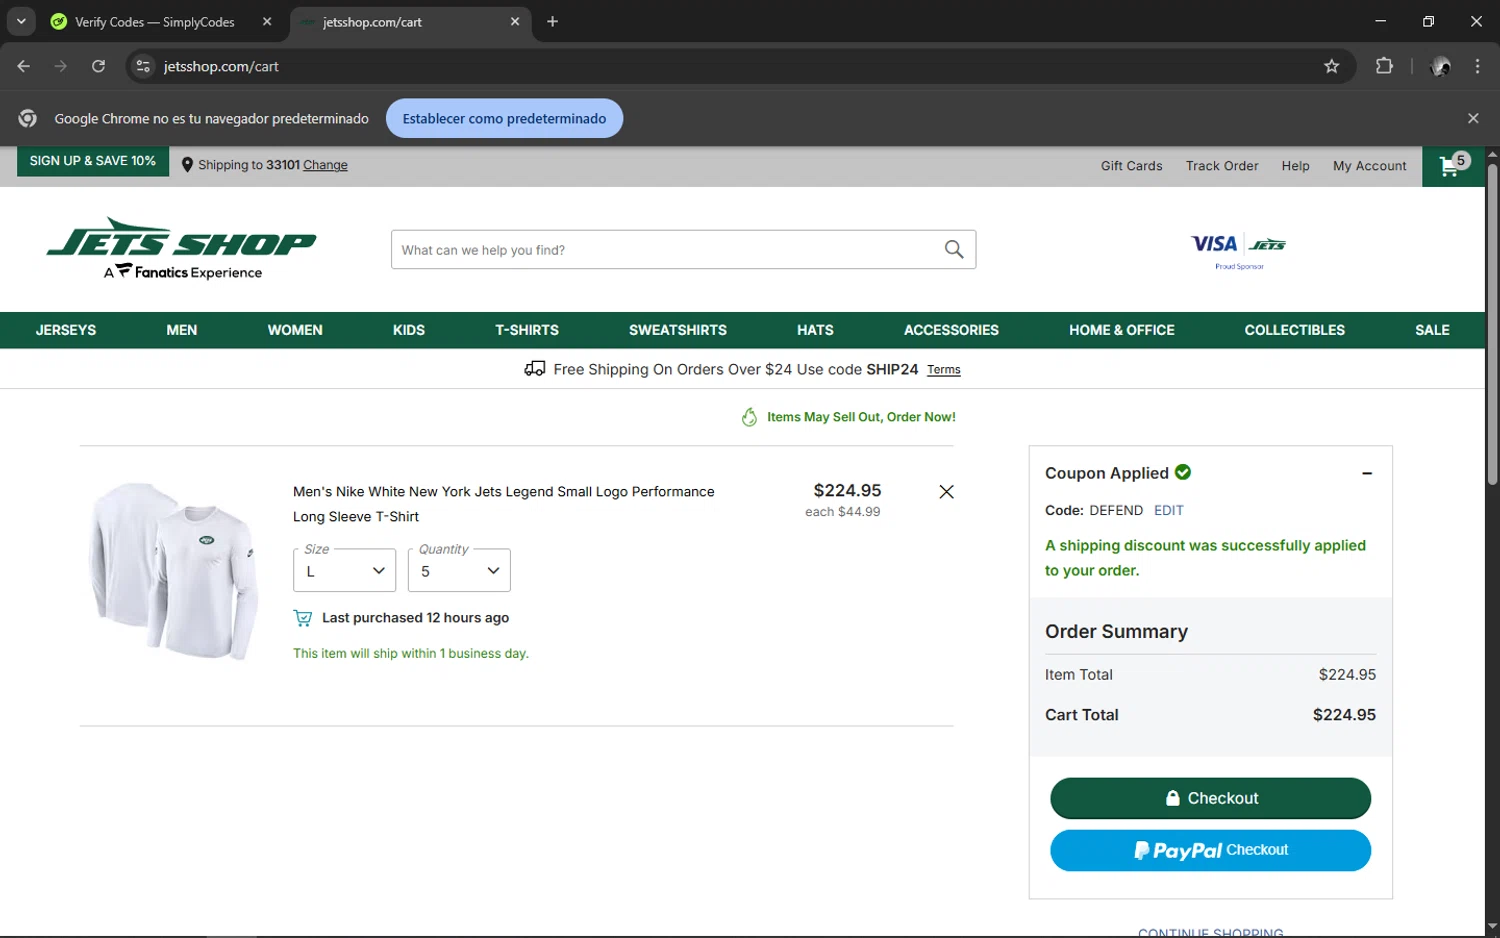The height and width of the screenshot is (938, 1500).
Task: Open the ACCESSORIES menu
Action: 951,330
